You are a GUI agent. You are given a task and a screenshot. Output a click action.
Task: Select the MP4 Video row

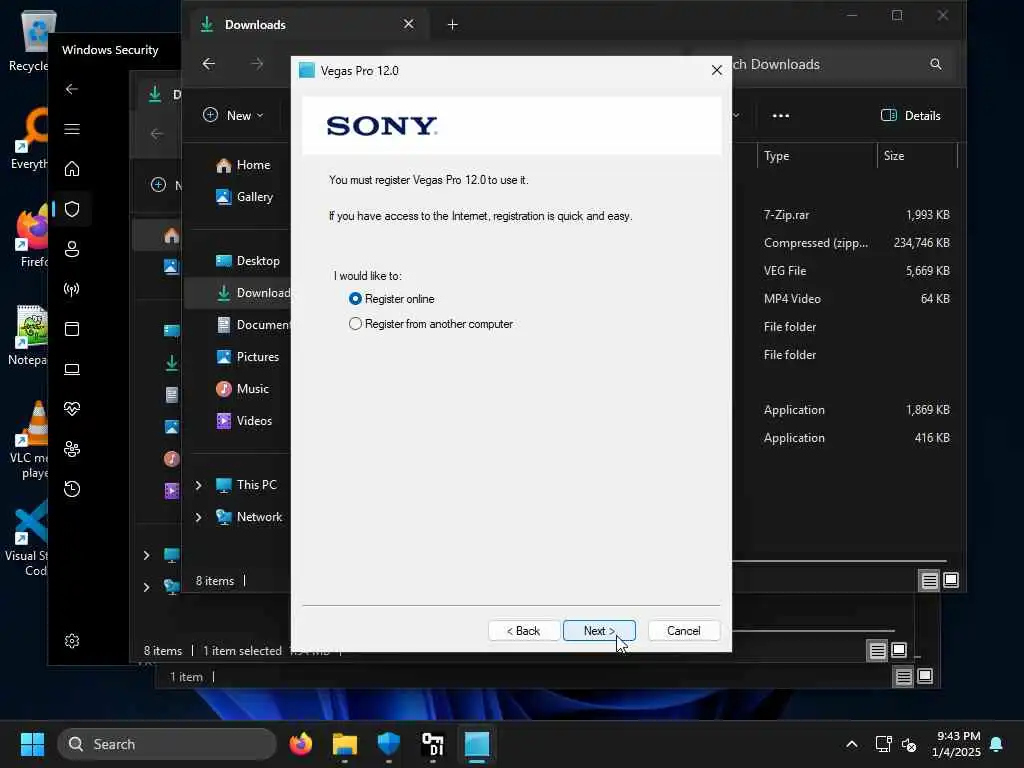tap(849, 298)
